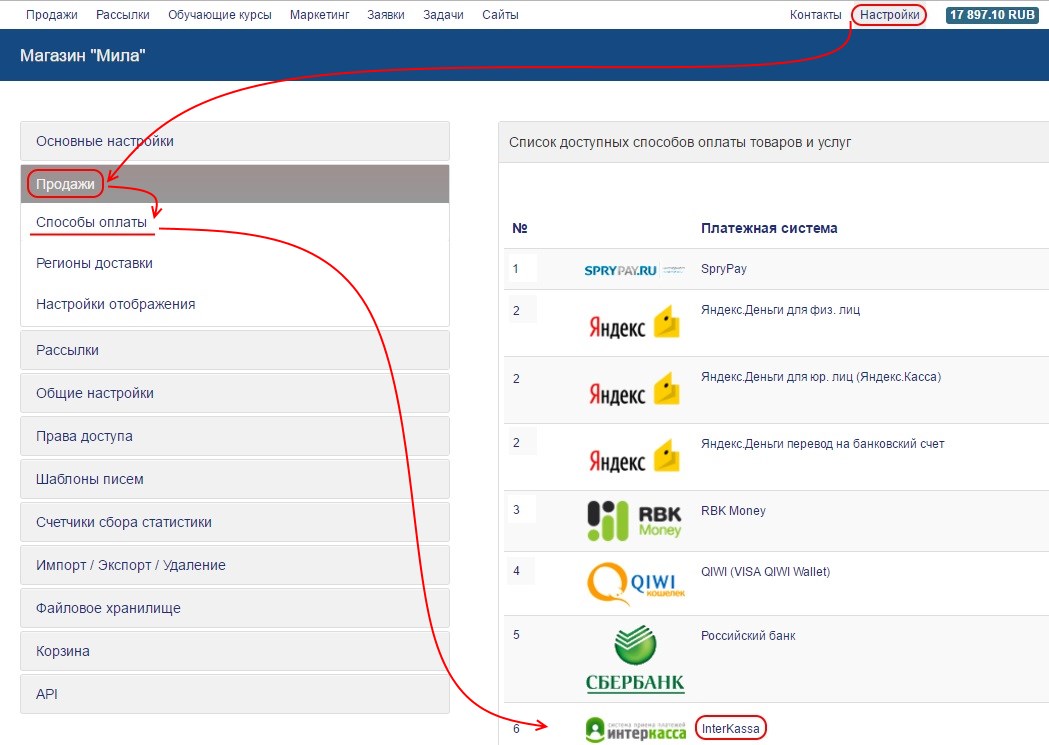The width and height of the screenshot is (1049, 745).
Task: Click the QIWI кошелек logo
Action: (x=636, y=583)
